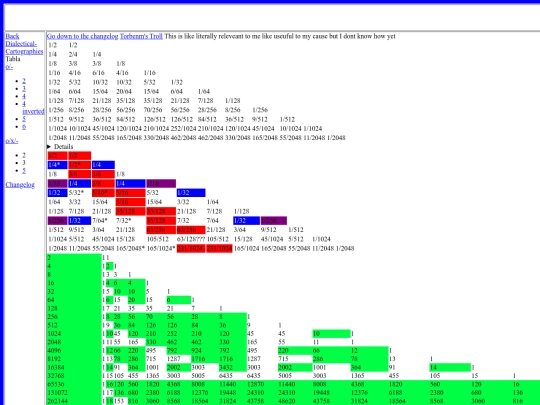
Task: Click the green '262144' row label
Action: [74, 401]
